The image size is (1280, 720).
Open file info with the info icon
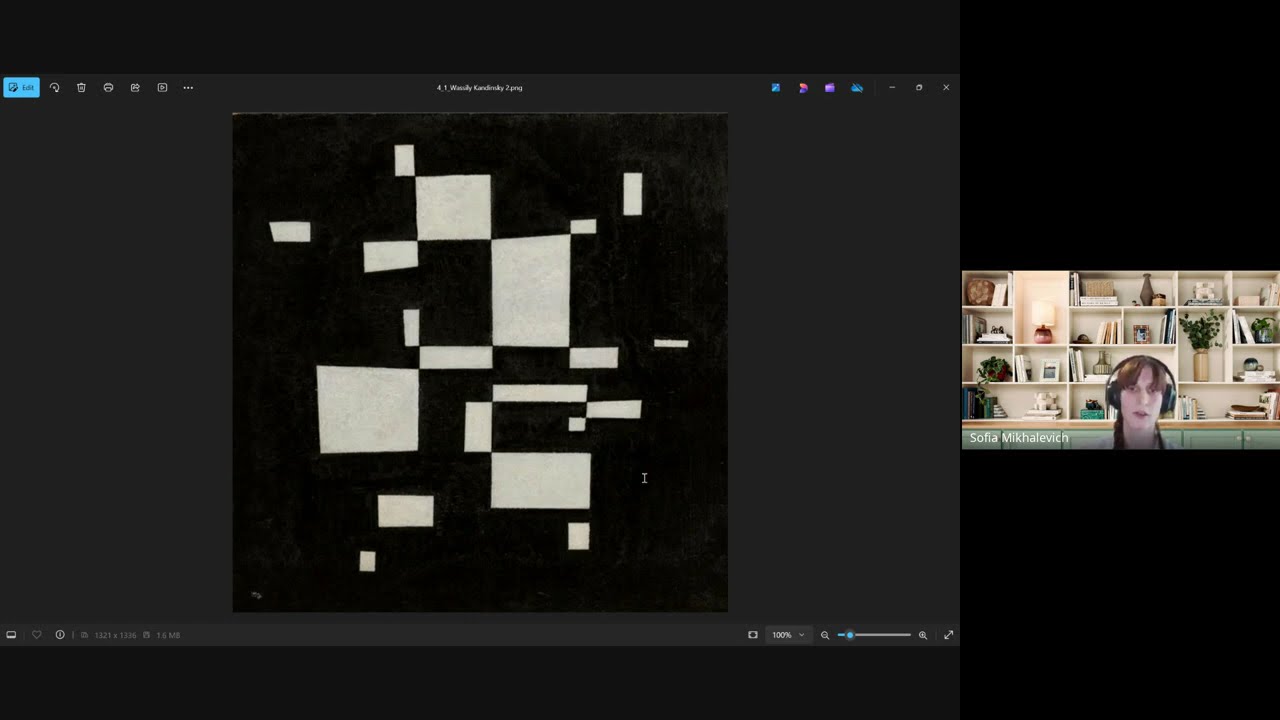coord(60,635)
